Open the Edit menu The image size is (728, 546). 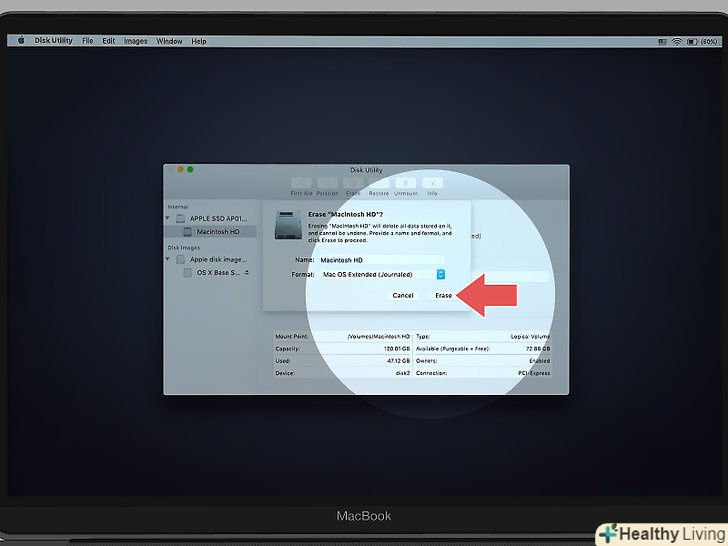point(109,41)
